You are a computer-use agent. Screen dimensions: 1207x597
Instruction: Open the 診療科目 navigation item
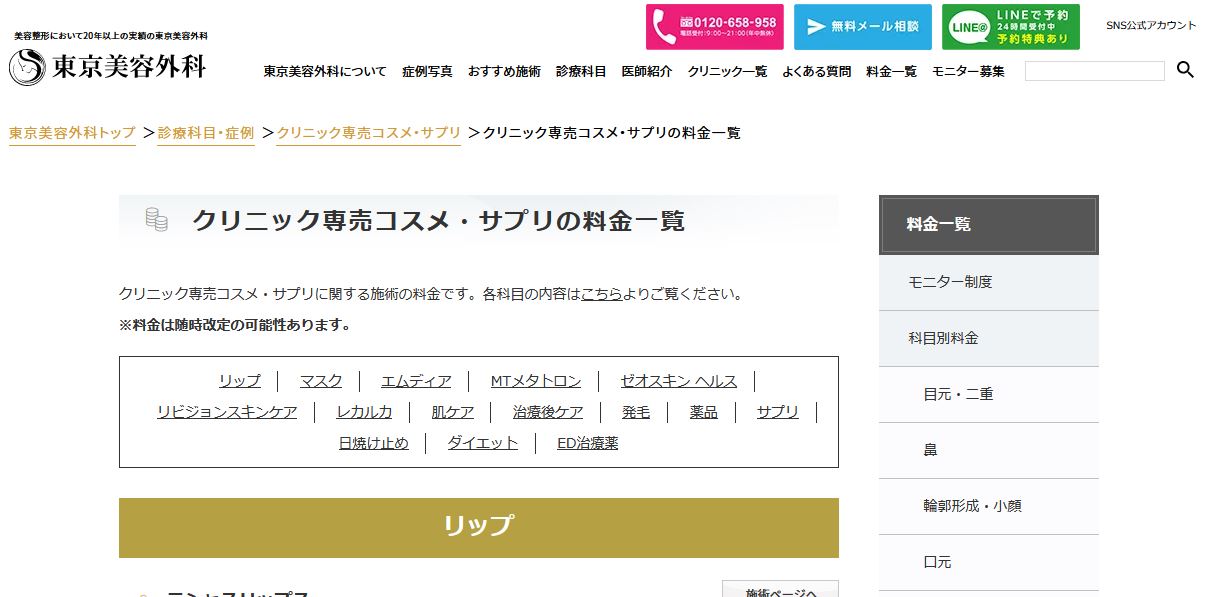582,71
